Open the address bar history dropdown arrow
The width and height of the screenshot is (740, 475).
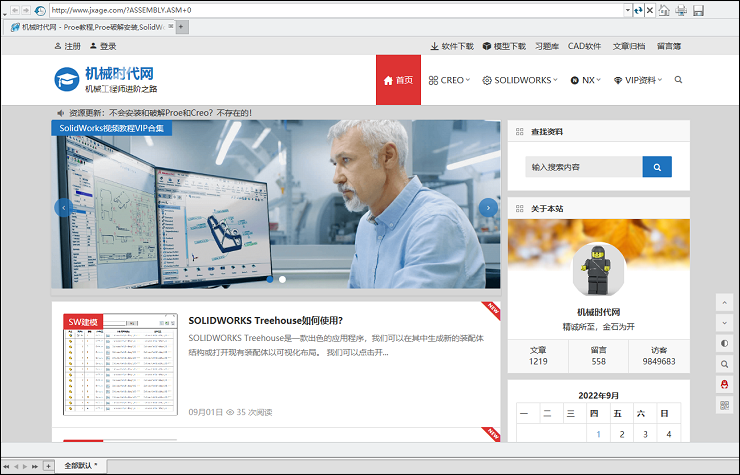click(x=628, y=10)
